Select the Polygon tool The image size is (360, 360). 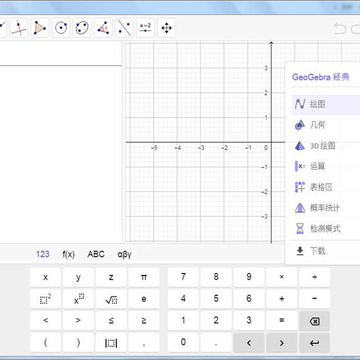point(40,28)
